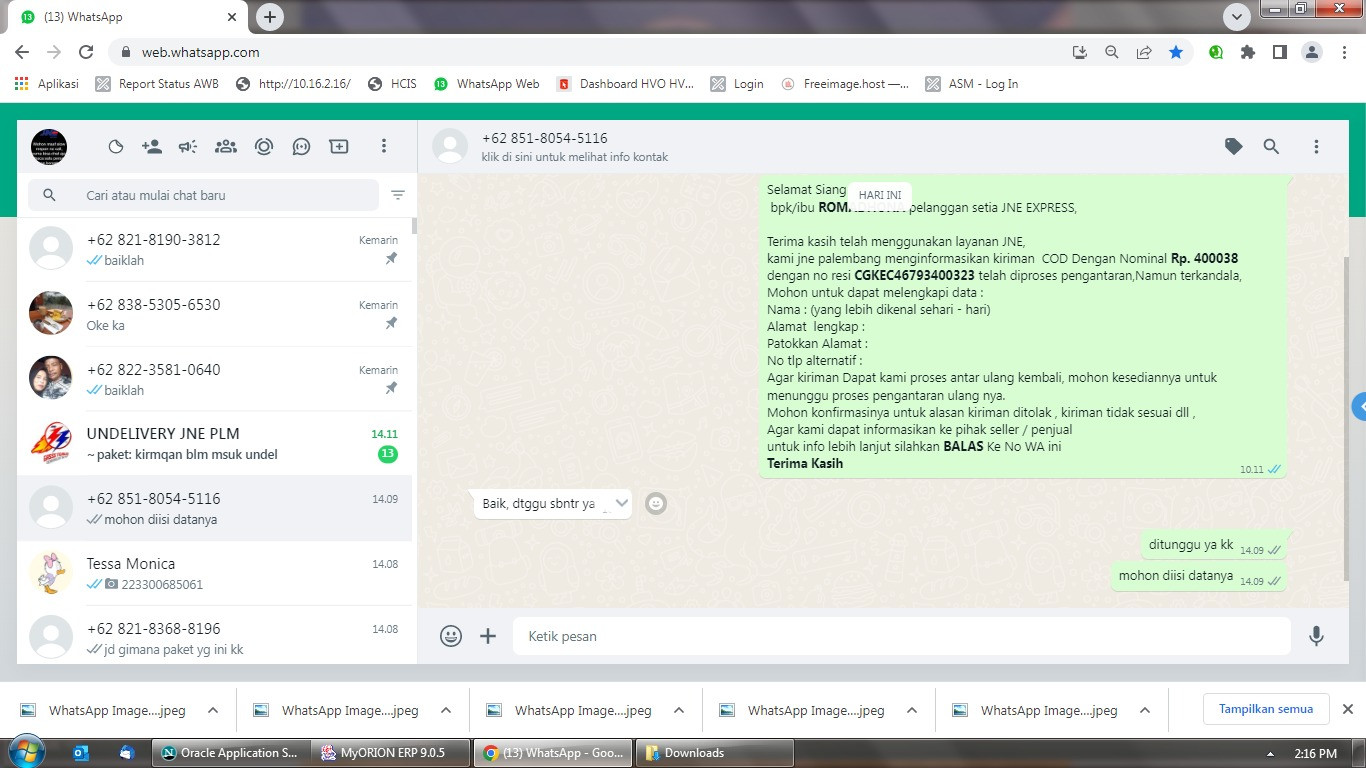Click Tessa Monica's avatar picture
This screenshot has width=1366, height=768.
pos(51,574)
